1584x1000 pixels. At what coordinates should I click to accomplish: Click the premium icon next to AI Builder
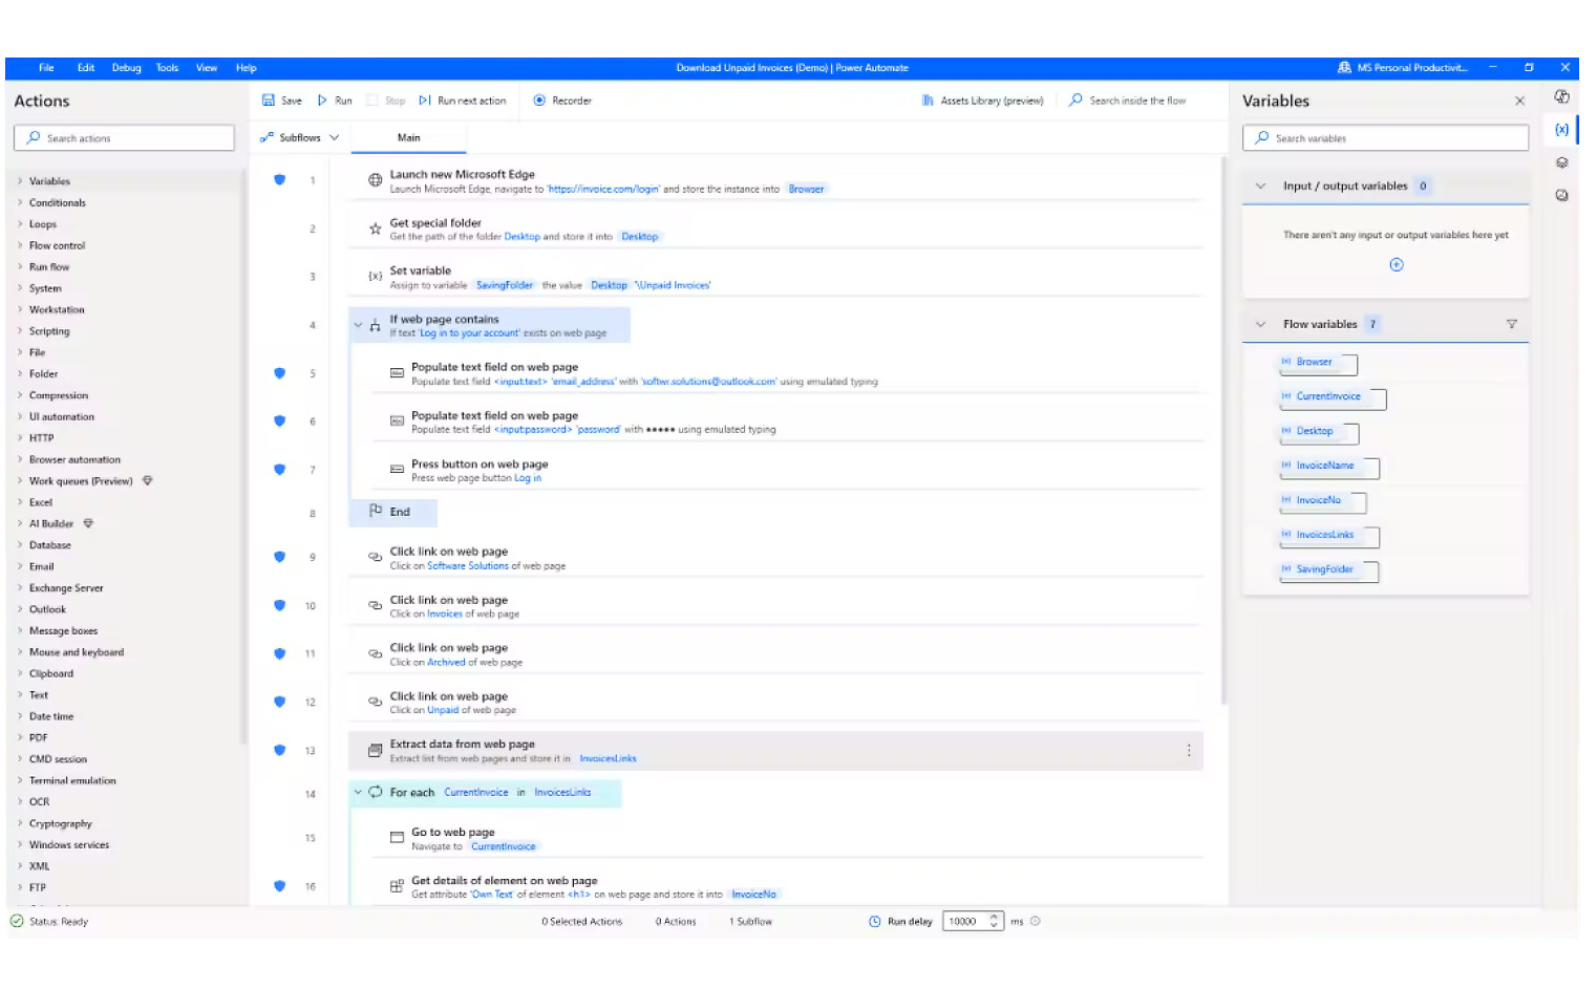(88, 524)
